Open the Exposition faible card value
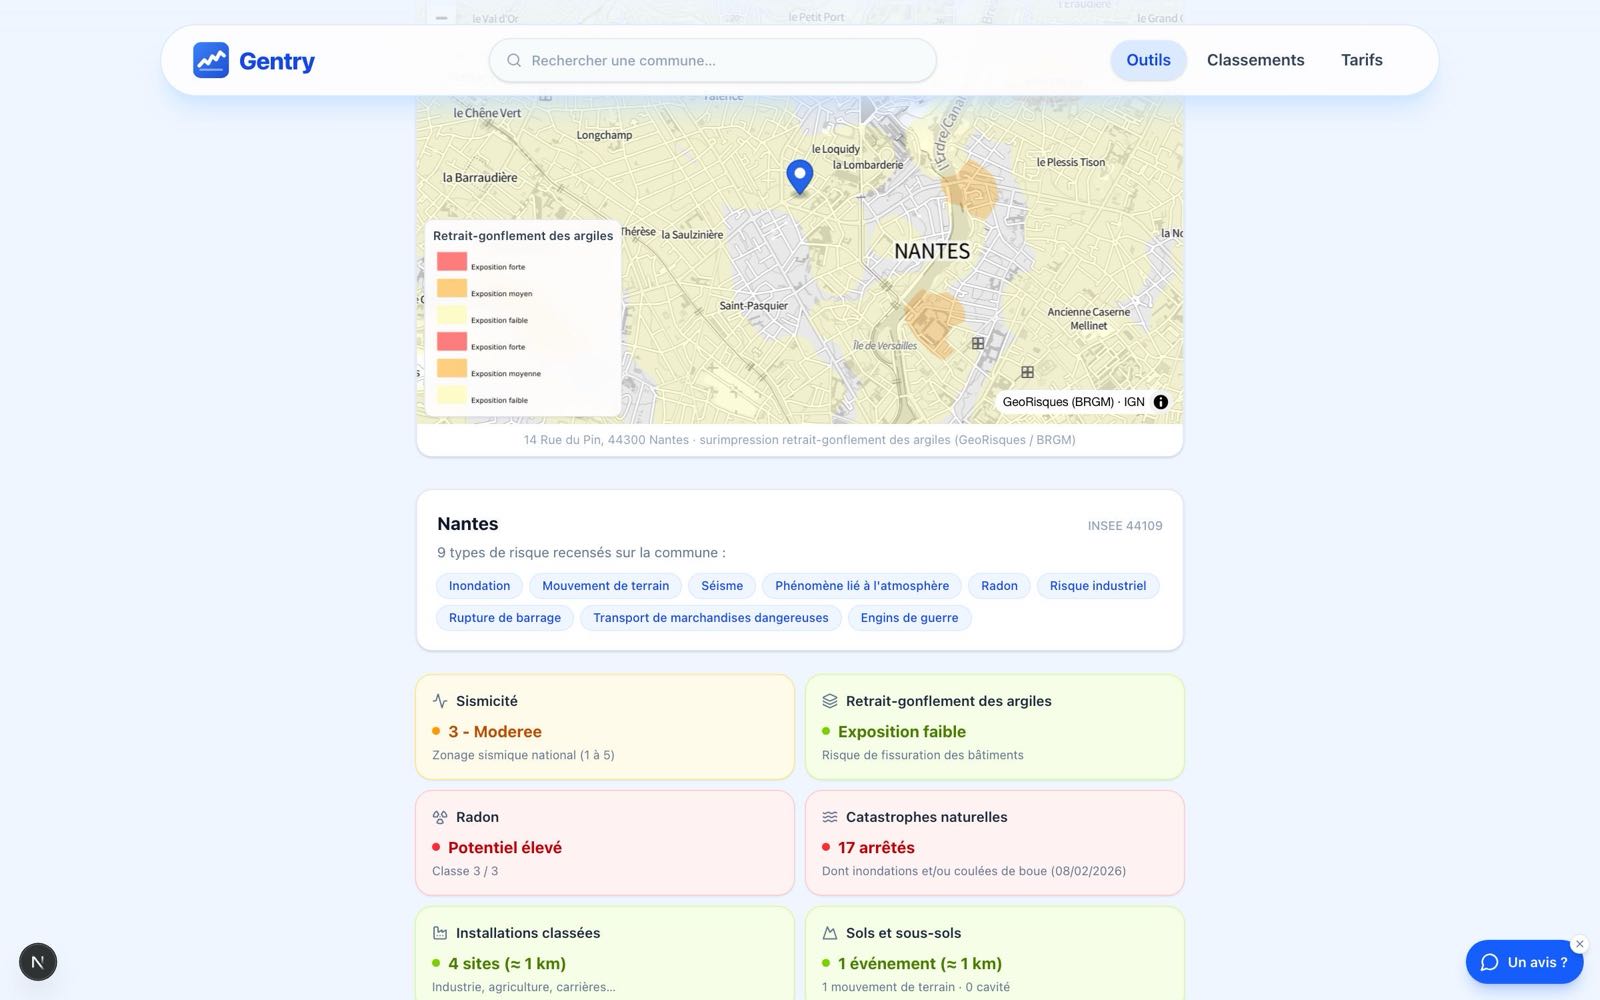This screenshot has height=1000, width=1600. pos(902,732)
